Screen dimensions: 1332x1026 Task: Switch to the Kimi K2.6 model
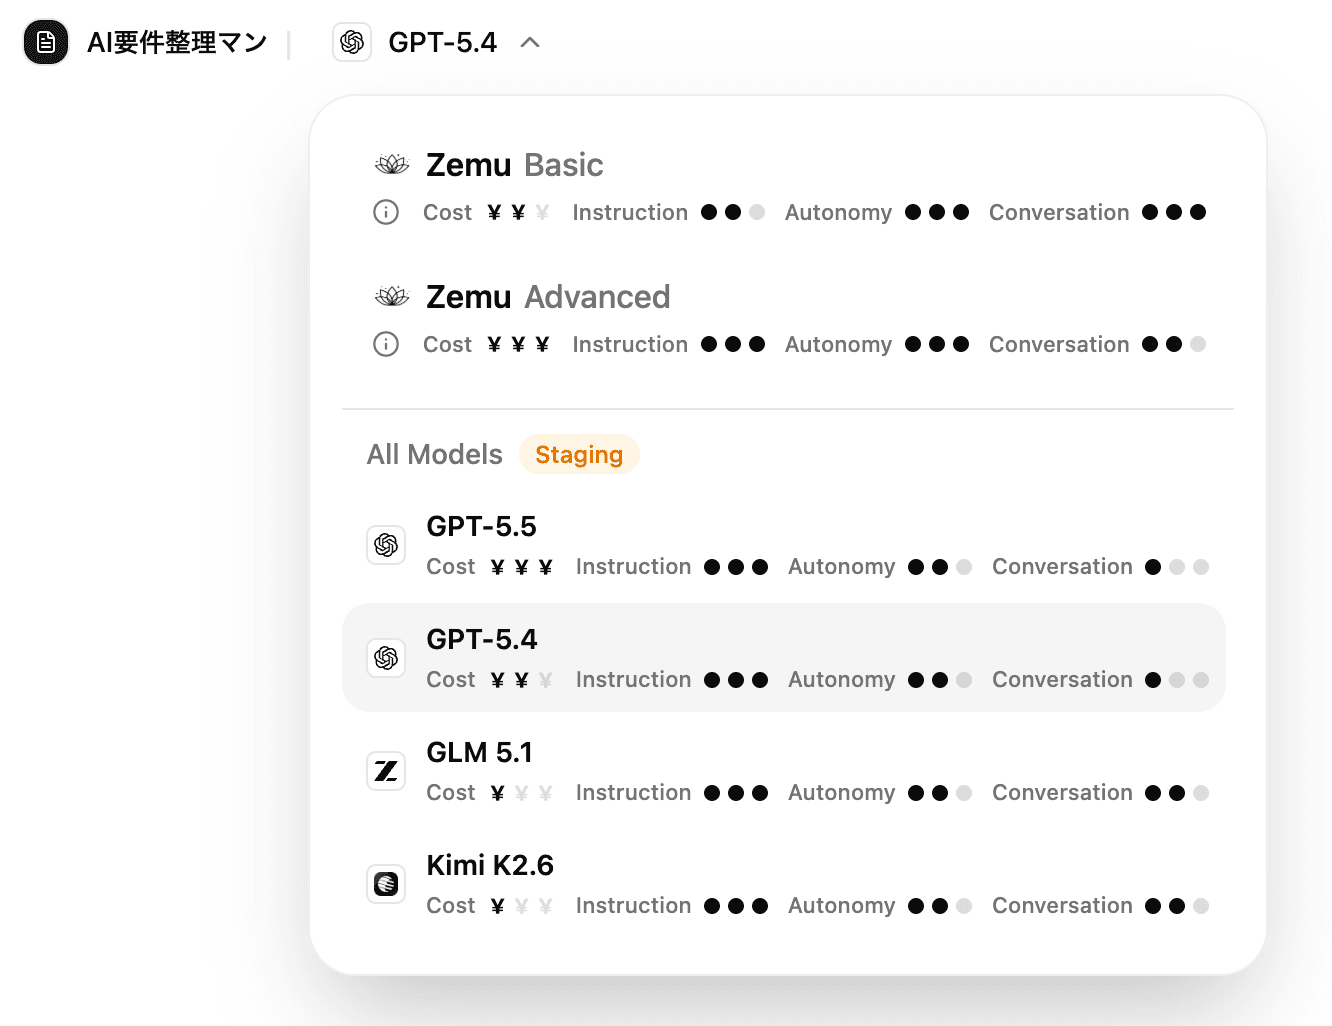click(x=489, y=866)
